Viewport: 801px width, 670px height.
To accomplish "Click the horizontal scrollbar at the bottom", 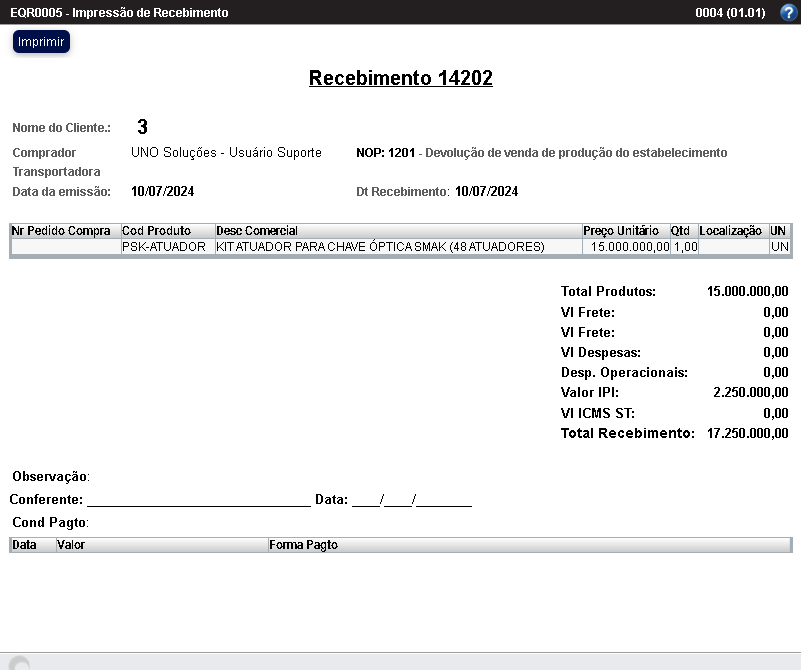I will click(400, 661).
